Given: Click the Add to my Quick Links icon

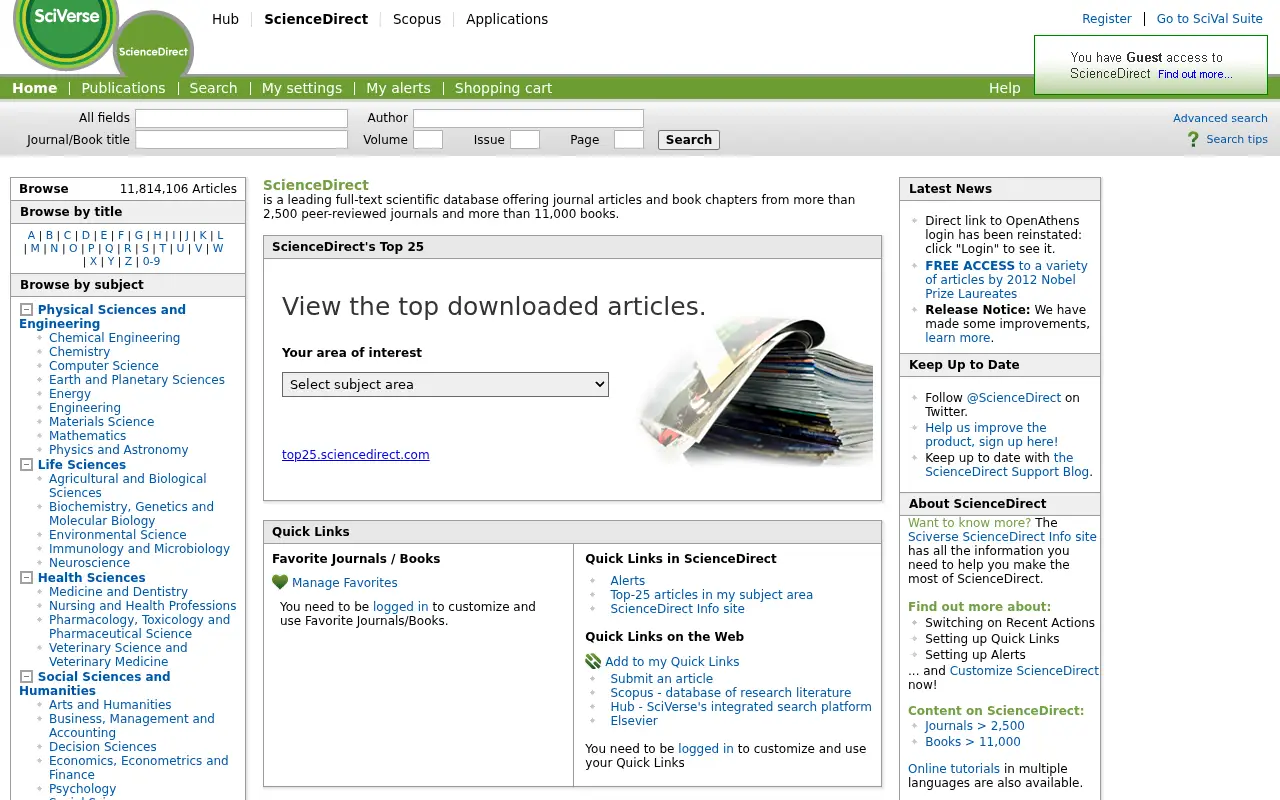Looking at the screenshot, I should (593, 661).
